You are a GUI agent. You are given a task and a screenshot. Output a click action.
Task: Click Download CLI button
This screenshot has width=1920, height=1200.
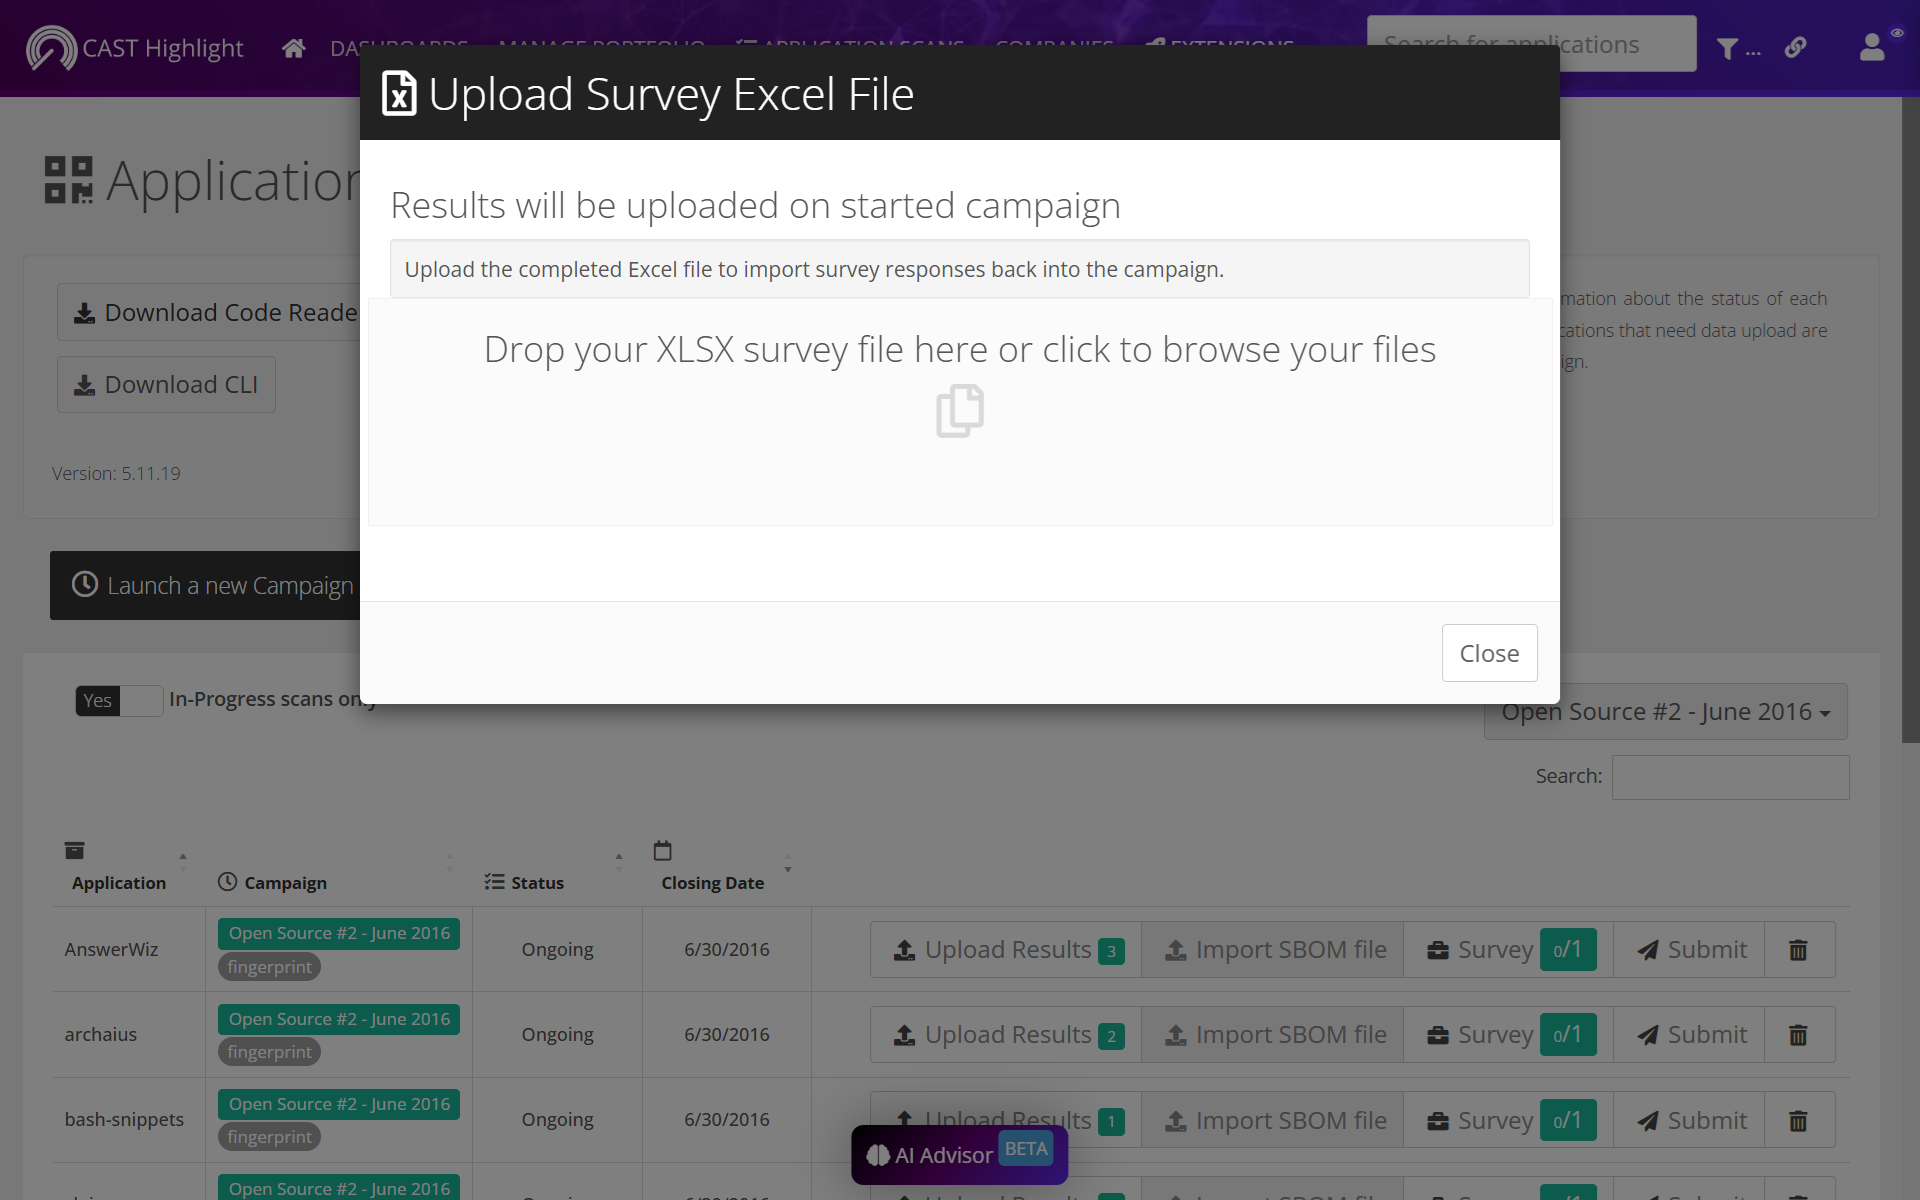pos(166,385)
